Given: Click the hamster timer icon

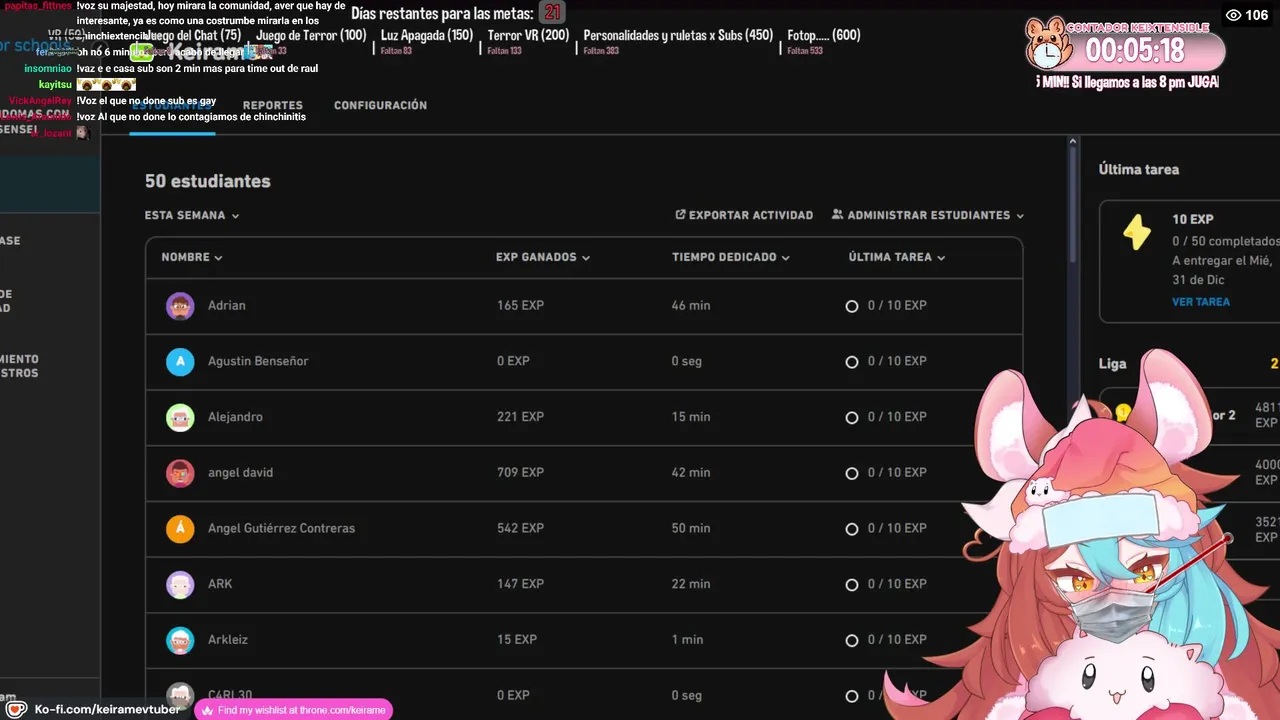Looking at the screenshot, I should pos(1050,43).
